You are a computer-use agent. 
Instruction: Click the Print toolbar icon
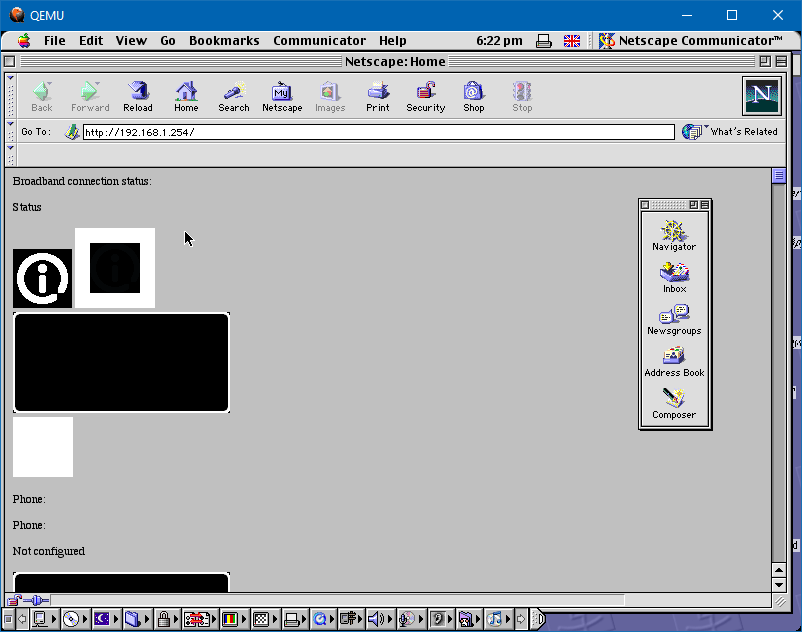pyautogui.click(x=378, y=96)
